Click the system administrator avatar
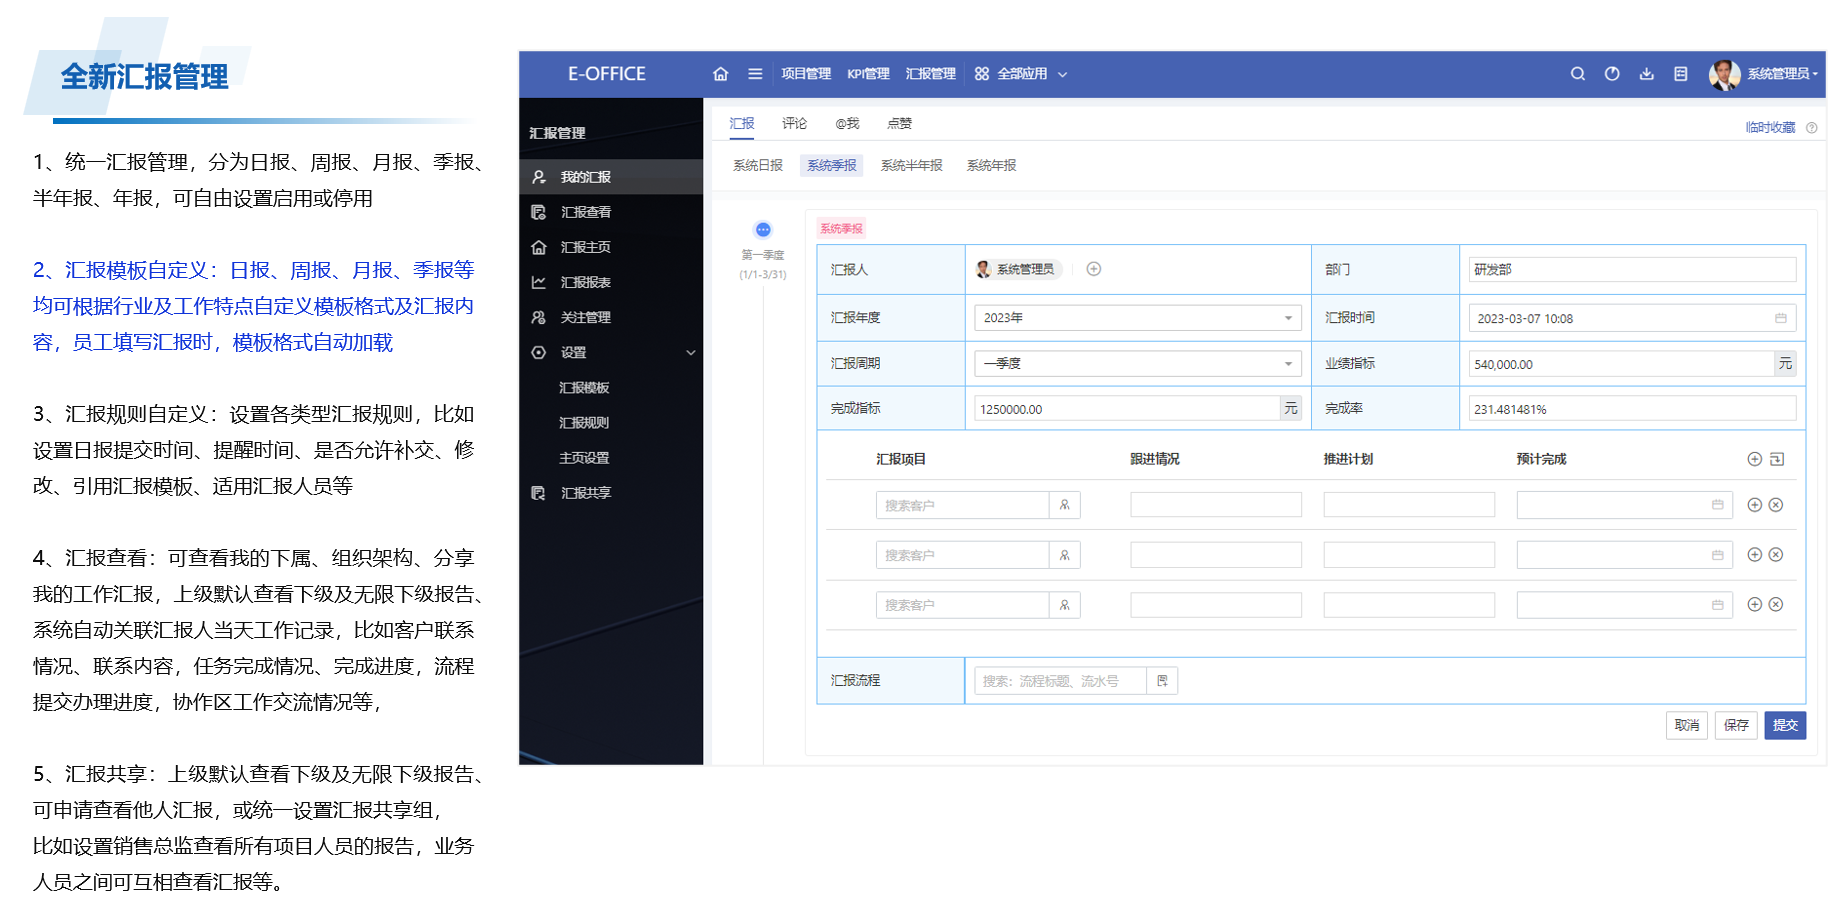The image size is (1842, 904). 1724,74
